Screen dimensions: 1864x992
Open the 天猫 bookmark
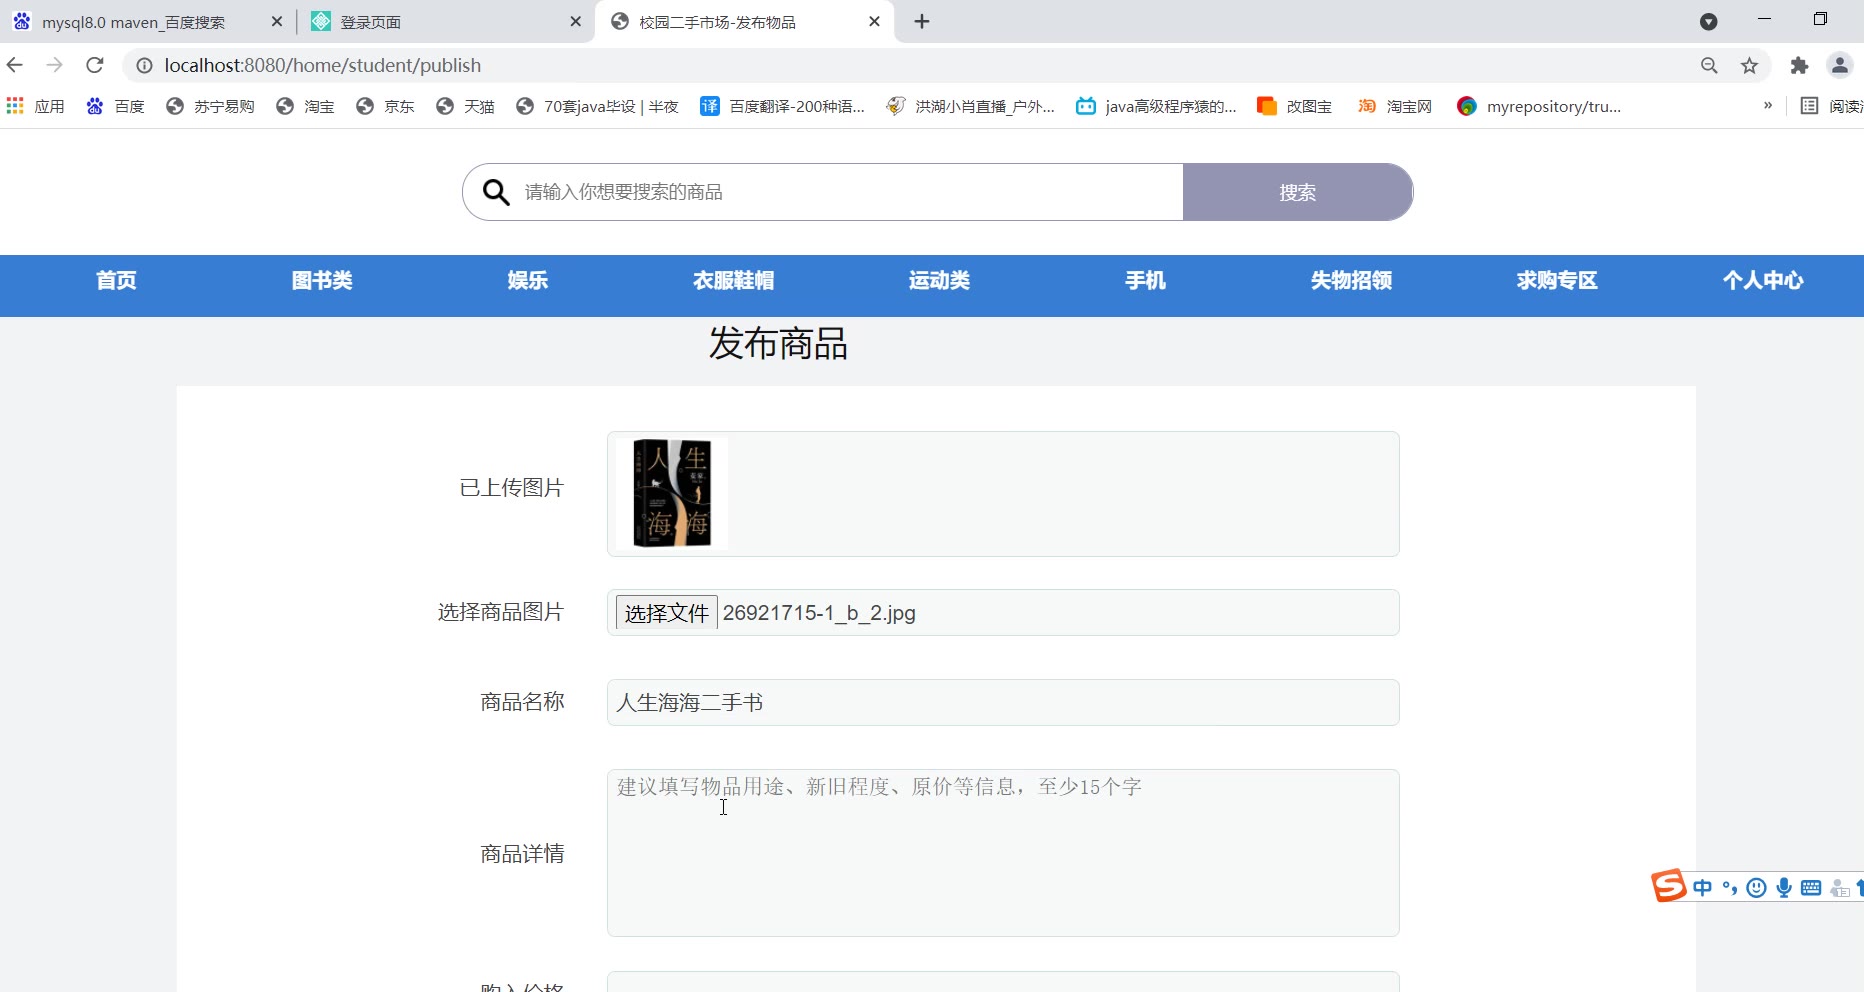(x=465, y=106)
